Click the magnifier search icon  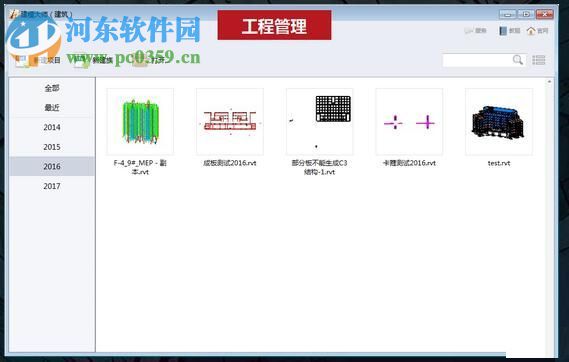(518, 60)
